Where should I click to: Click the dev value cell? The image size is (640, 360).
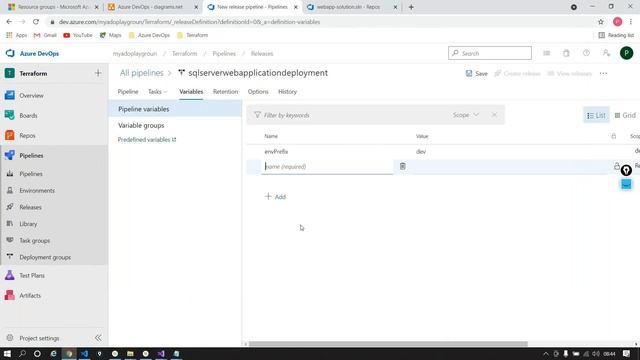pyautogui.click(x=421, y=151)
